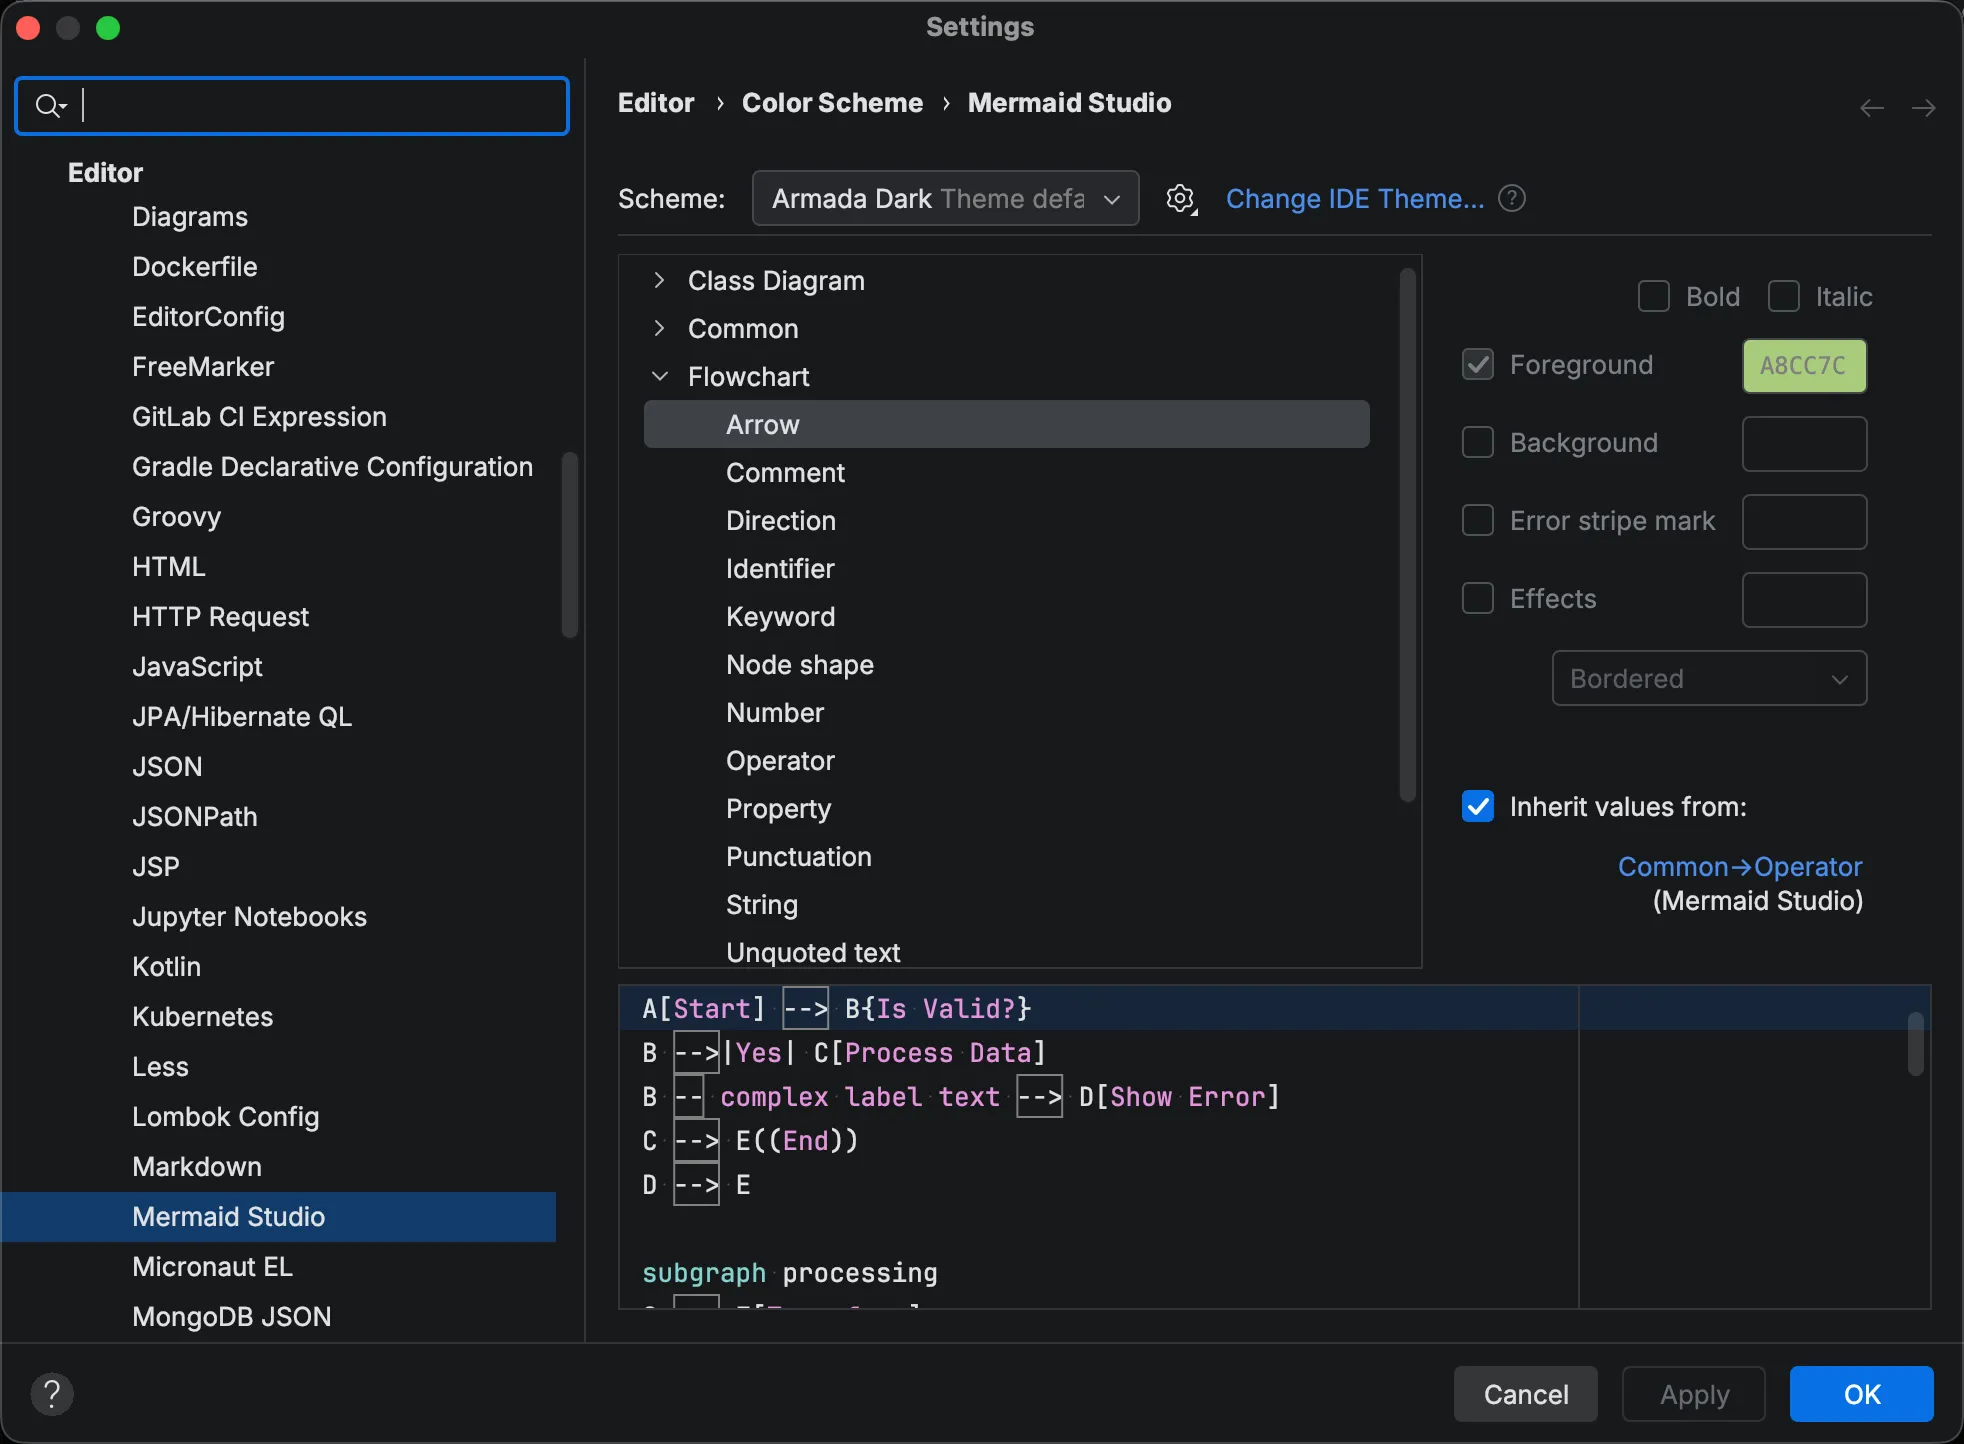Follow the Common→Operator inheritance link

tap(1740, 866)
